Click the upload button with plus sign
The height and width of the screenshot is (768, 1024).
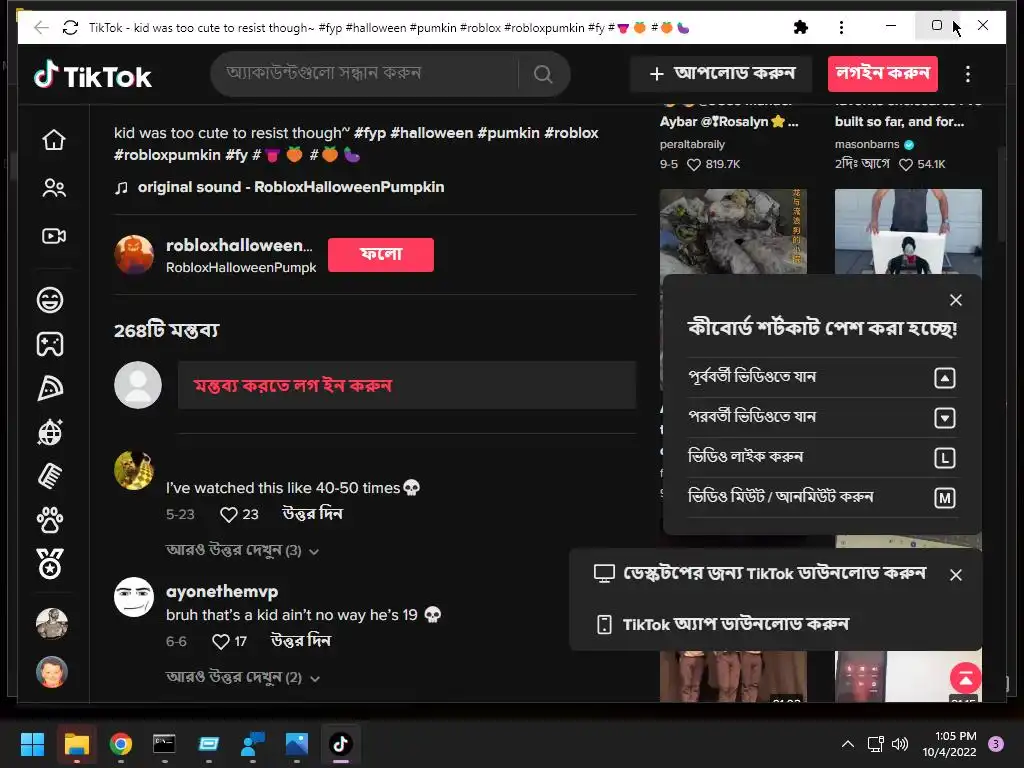pos(722,74)
